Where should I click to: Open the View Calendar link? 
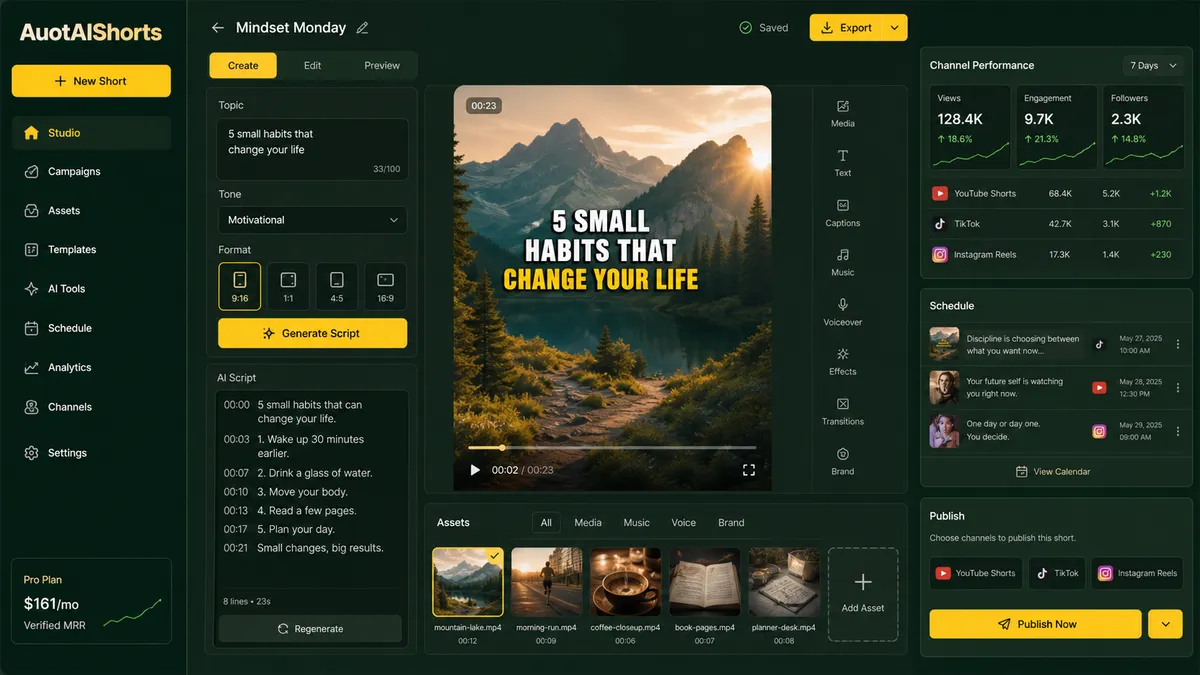pos(1052,471)
